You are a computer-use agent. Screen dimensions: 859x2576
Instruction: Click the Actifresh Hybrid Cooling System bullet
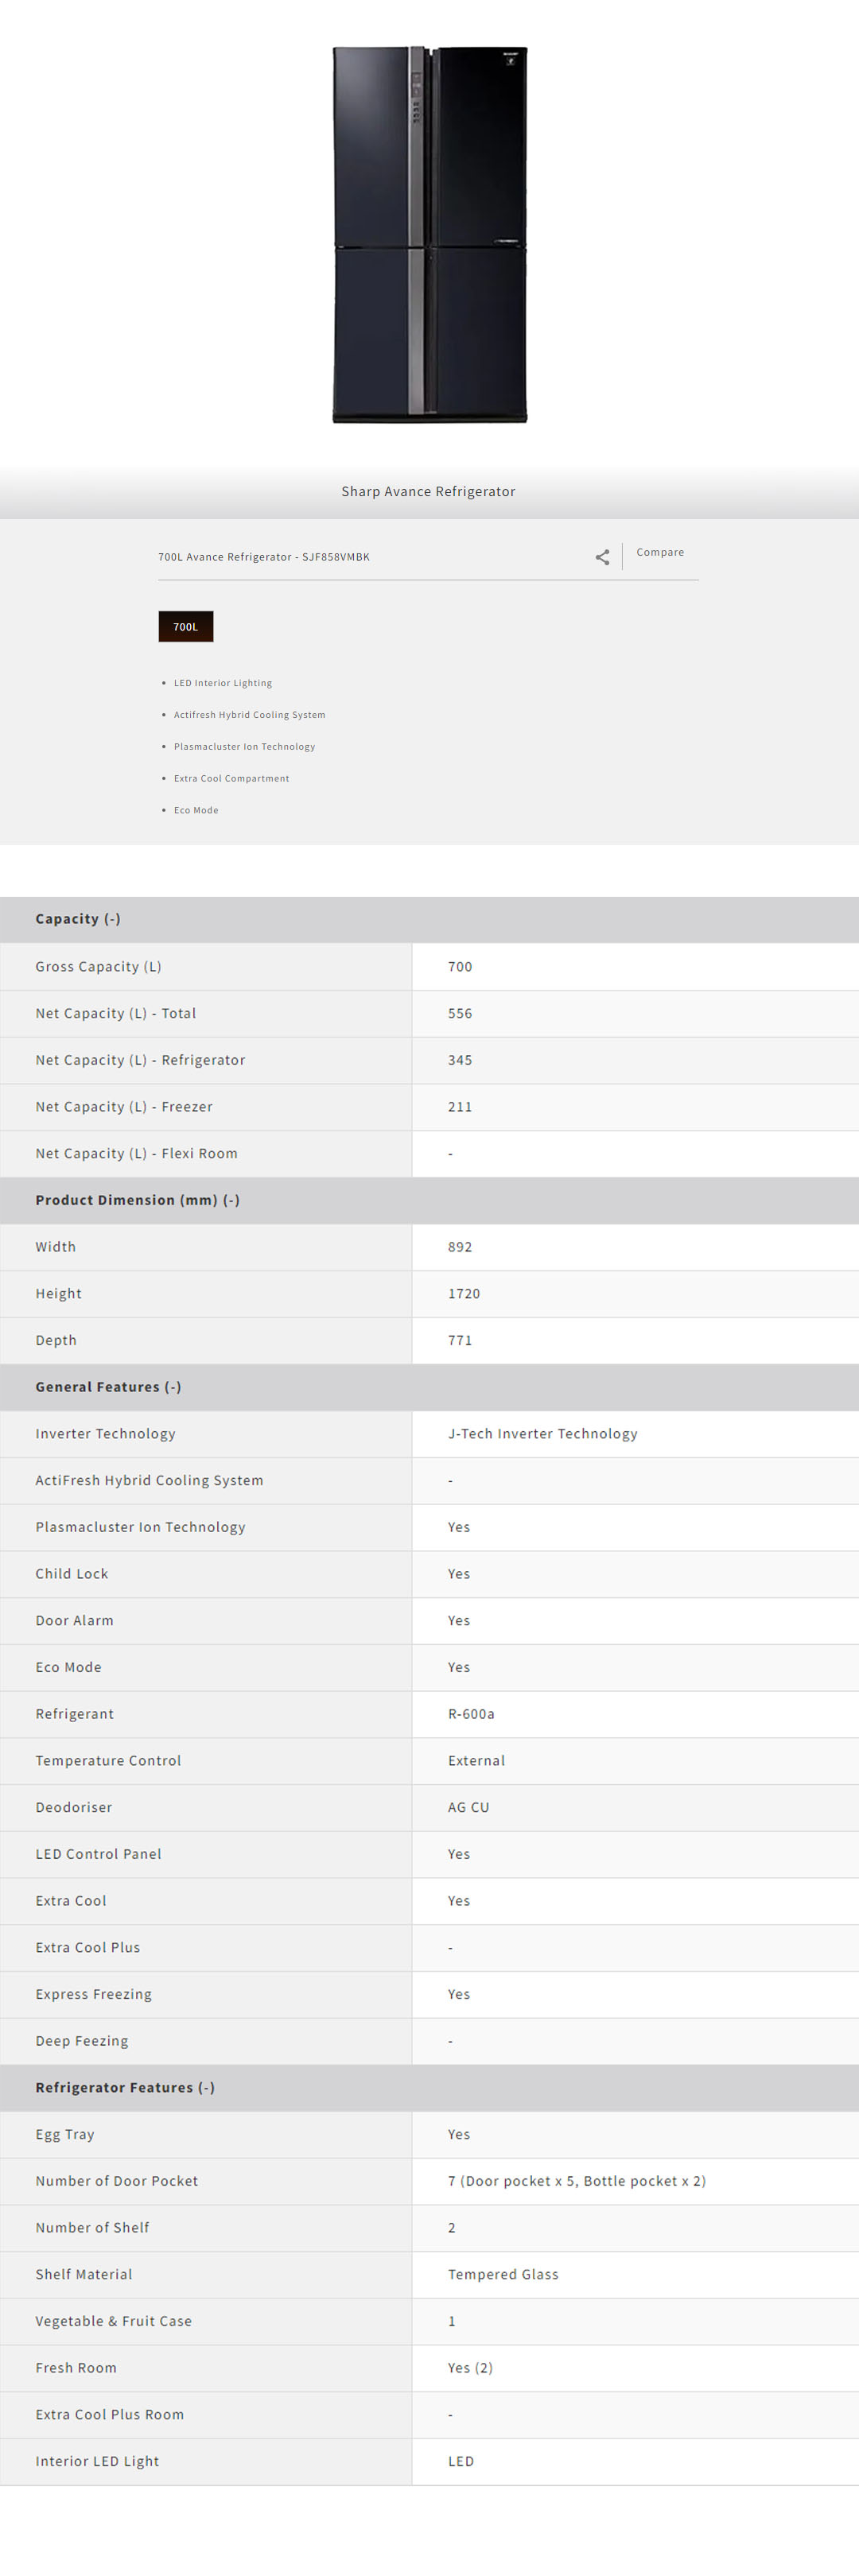(x=249, y=715)
